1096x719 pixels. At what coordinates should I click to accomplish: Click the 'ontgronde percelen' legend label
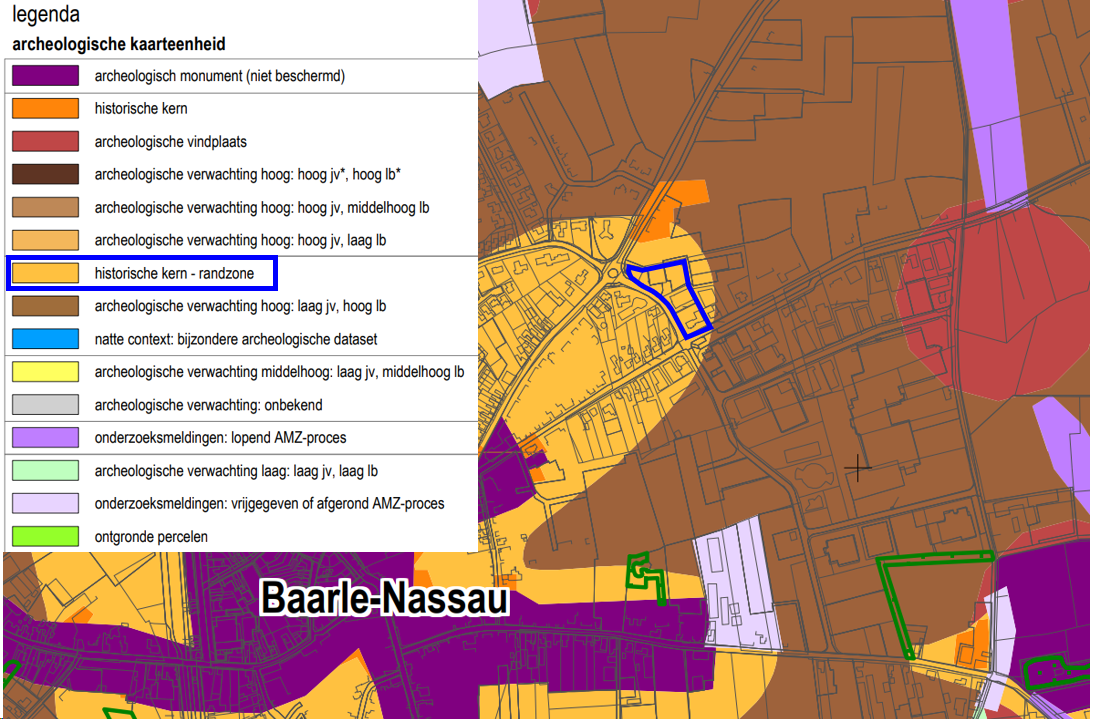151,537
